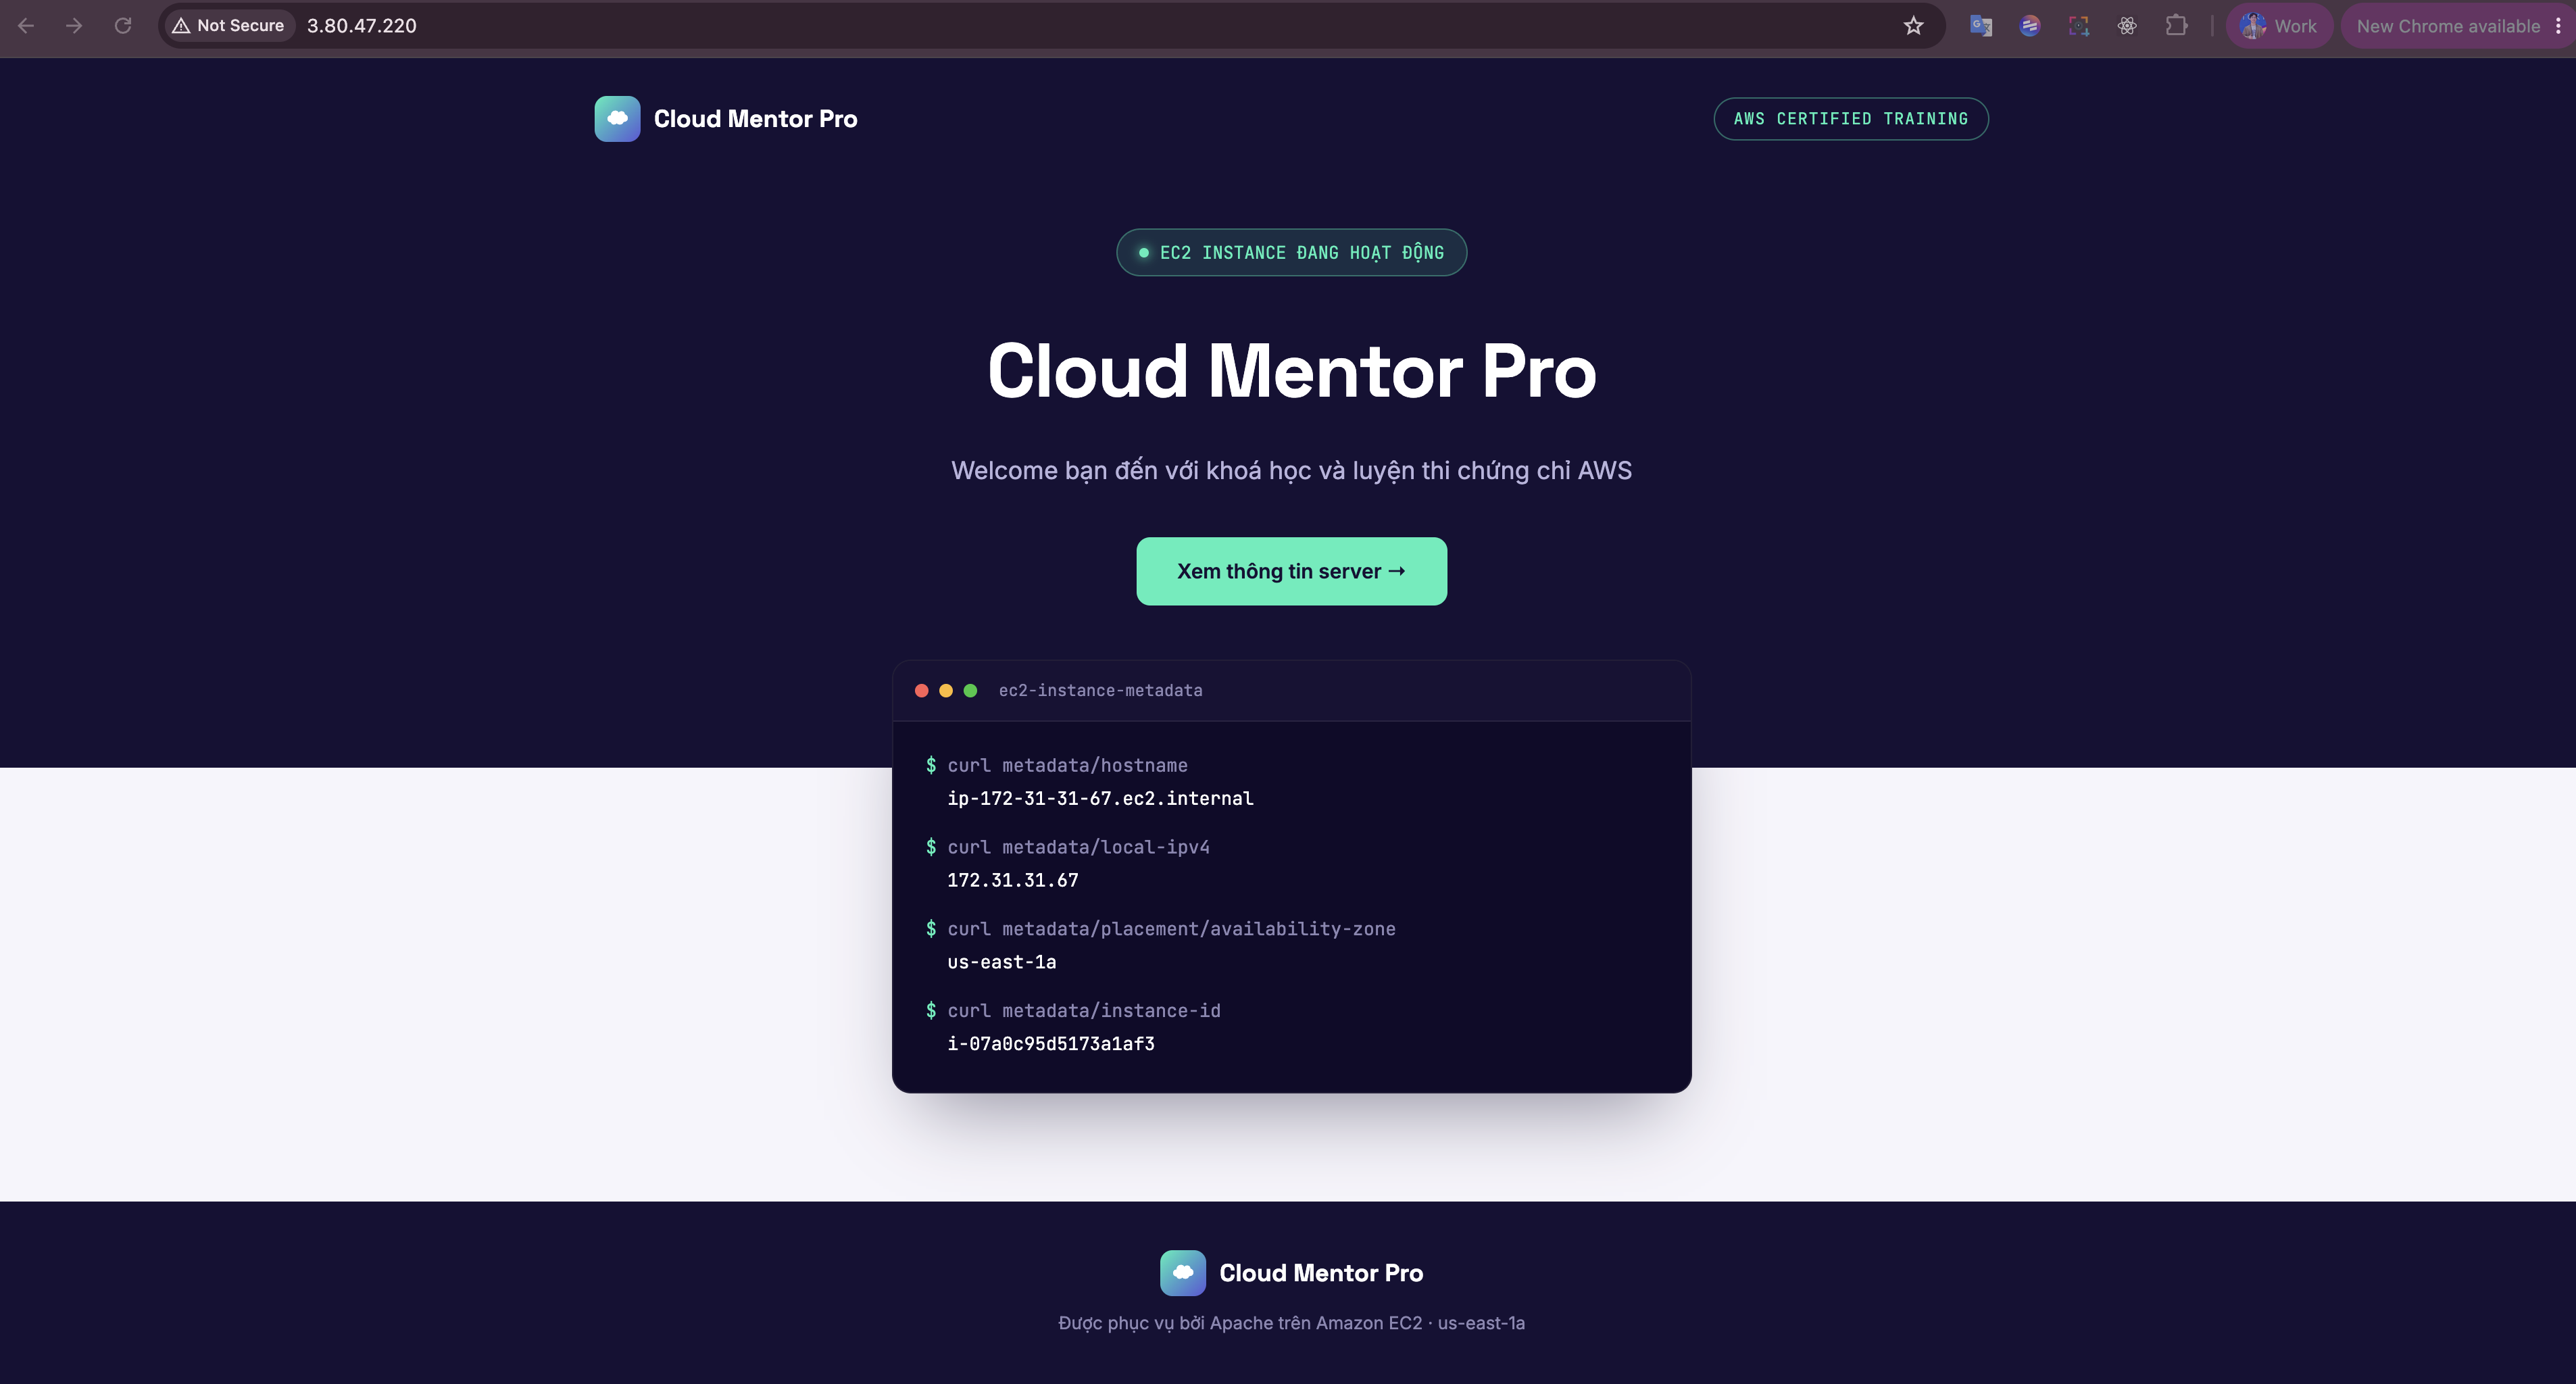Go forward to the next page

(x=74, y=26)
